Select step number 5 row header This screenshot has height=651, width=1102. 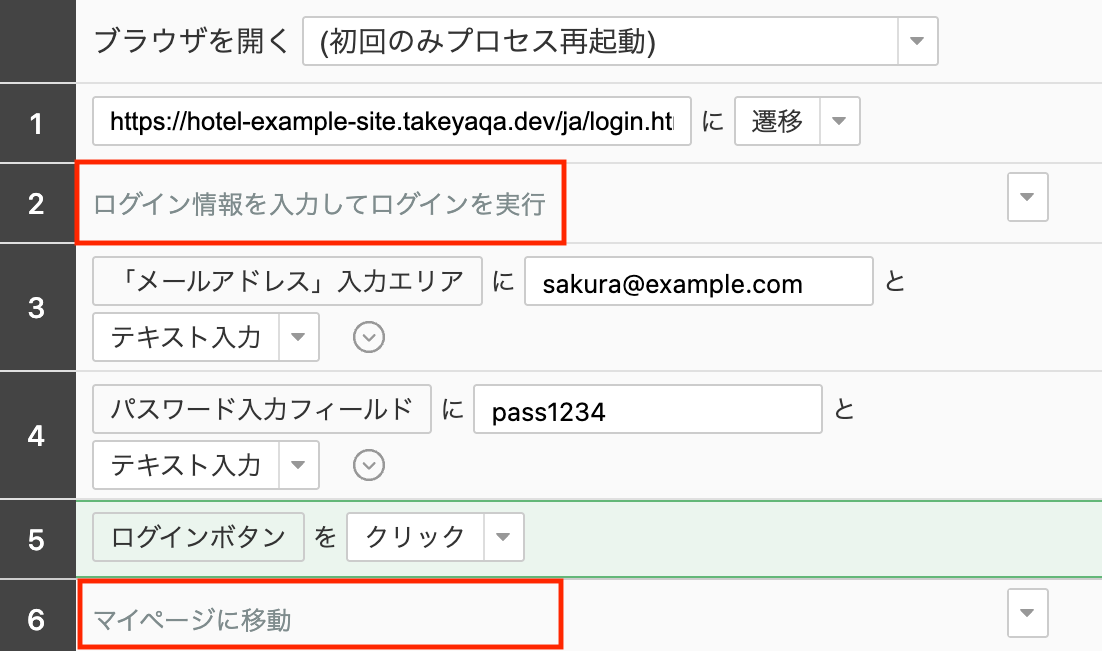pos(37,540)
